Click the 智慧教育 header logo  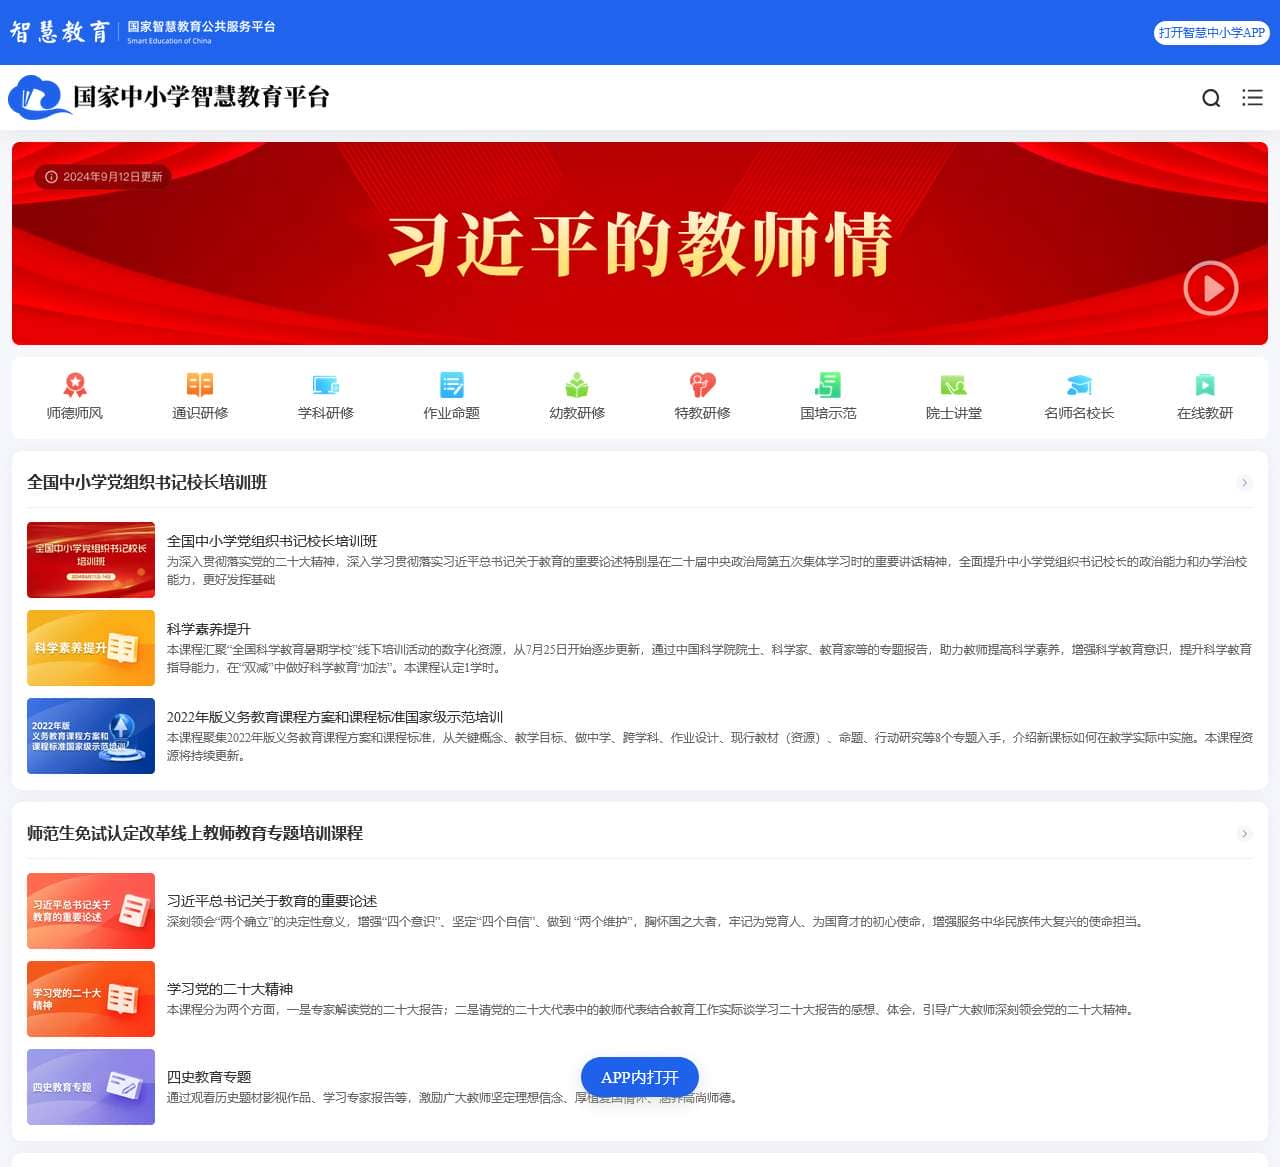(x=60, y=32)
